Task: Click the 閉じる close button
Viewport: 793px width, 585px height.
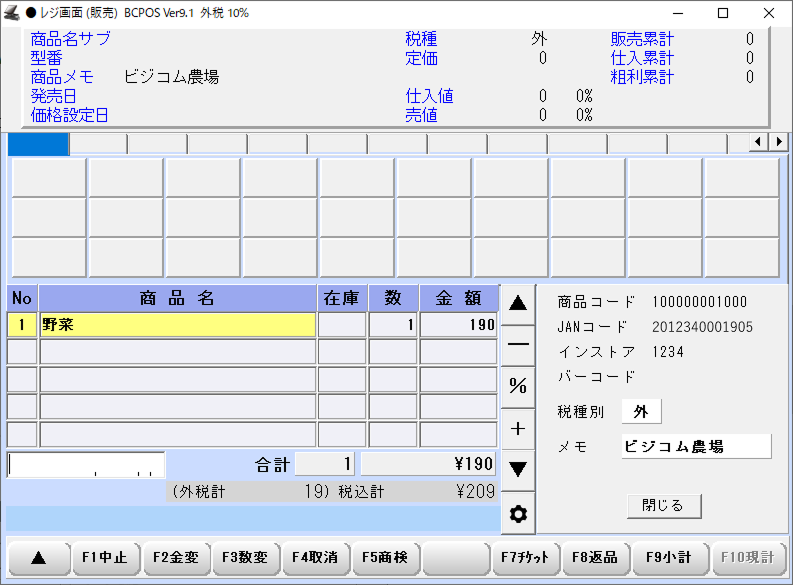Action: click(663, 505)
